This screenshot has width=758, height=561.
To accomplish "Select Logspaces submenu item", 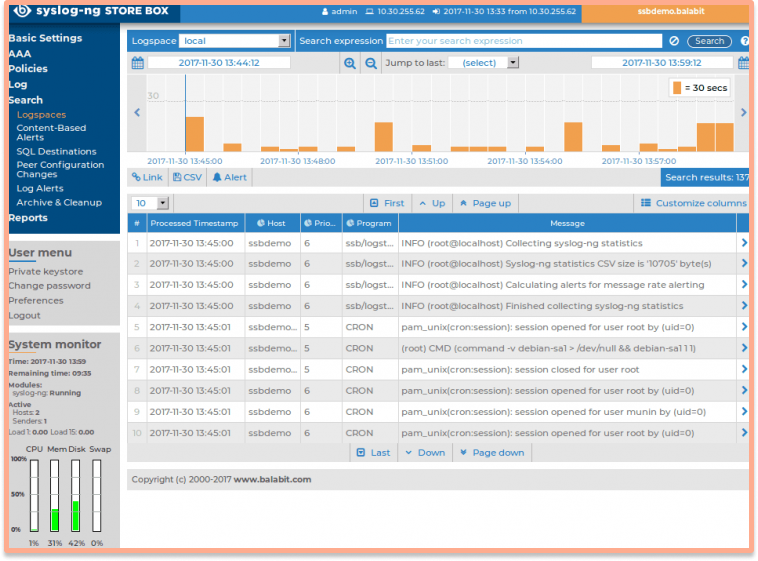I will (42, 115).
